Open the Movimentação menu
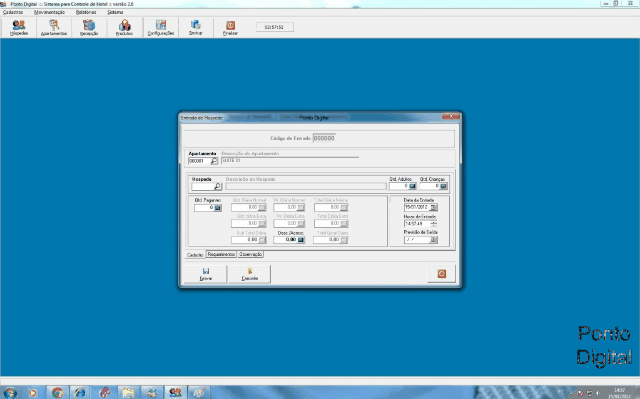 coord(49,12)
